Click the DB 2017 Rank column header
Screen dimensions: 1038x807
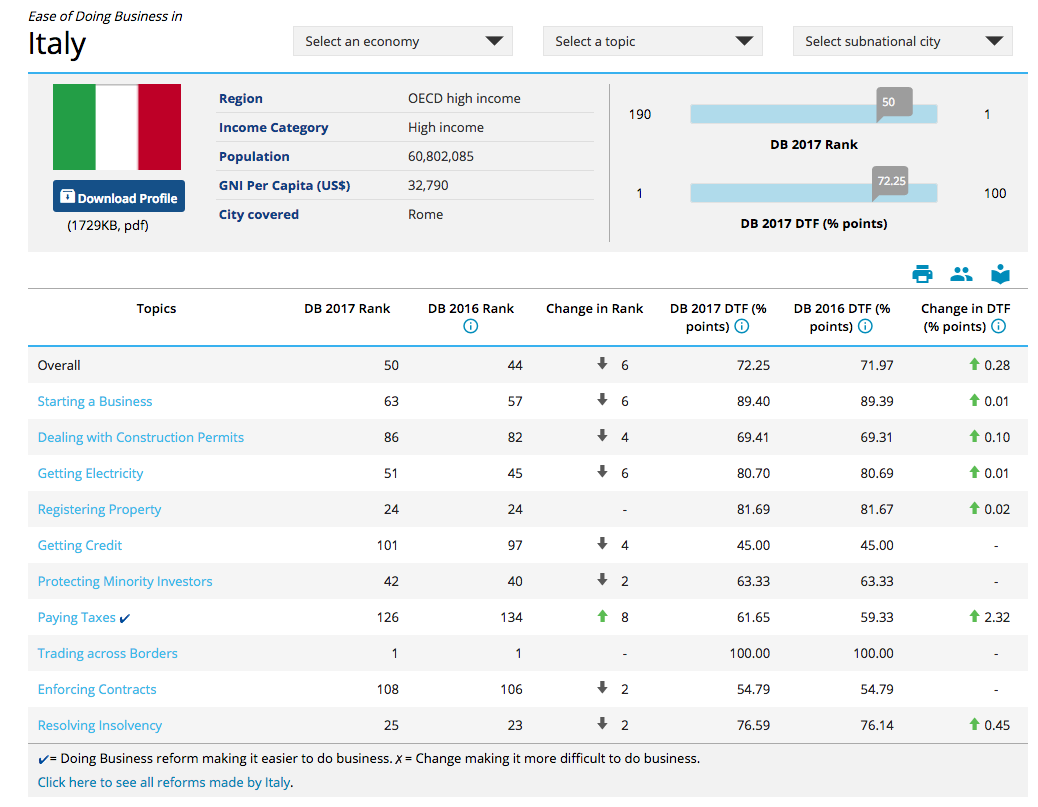[347, 309]
